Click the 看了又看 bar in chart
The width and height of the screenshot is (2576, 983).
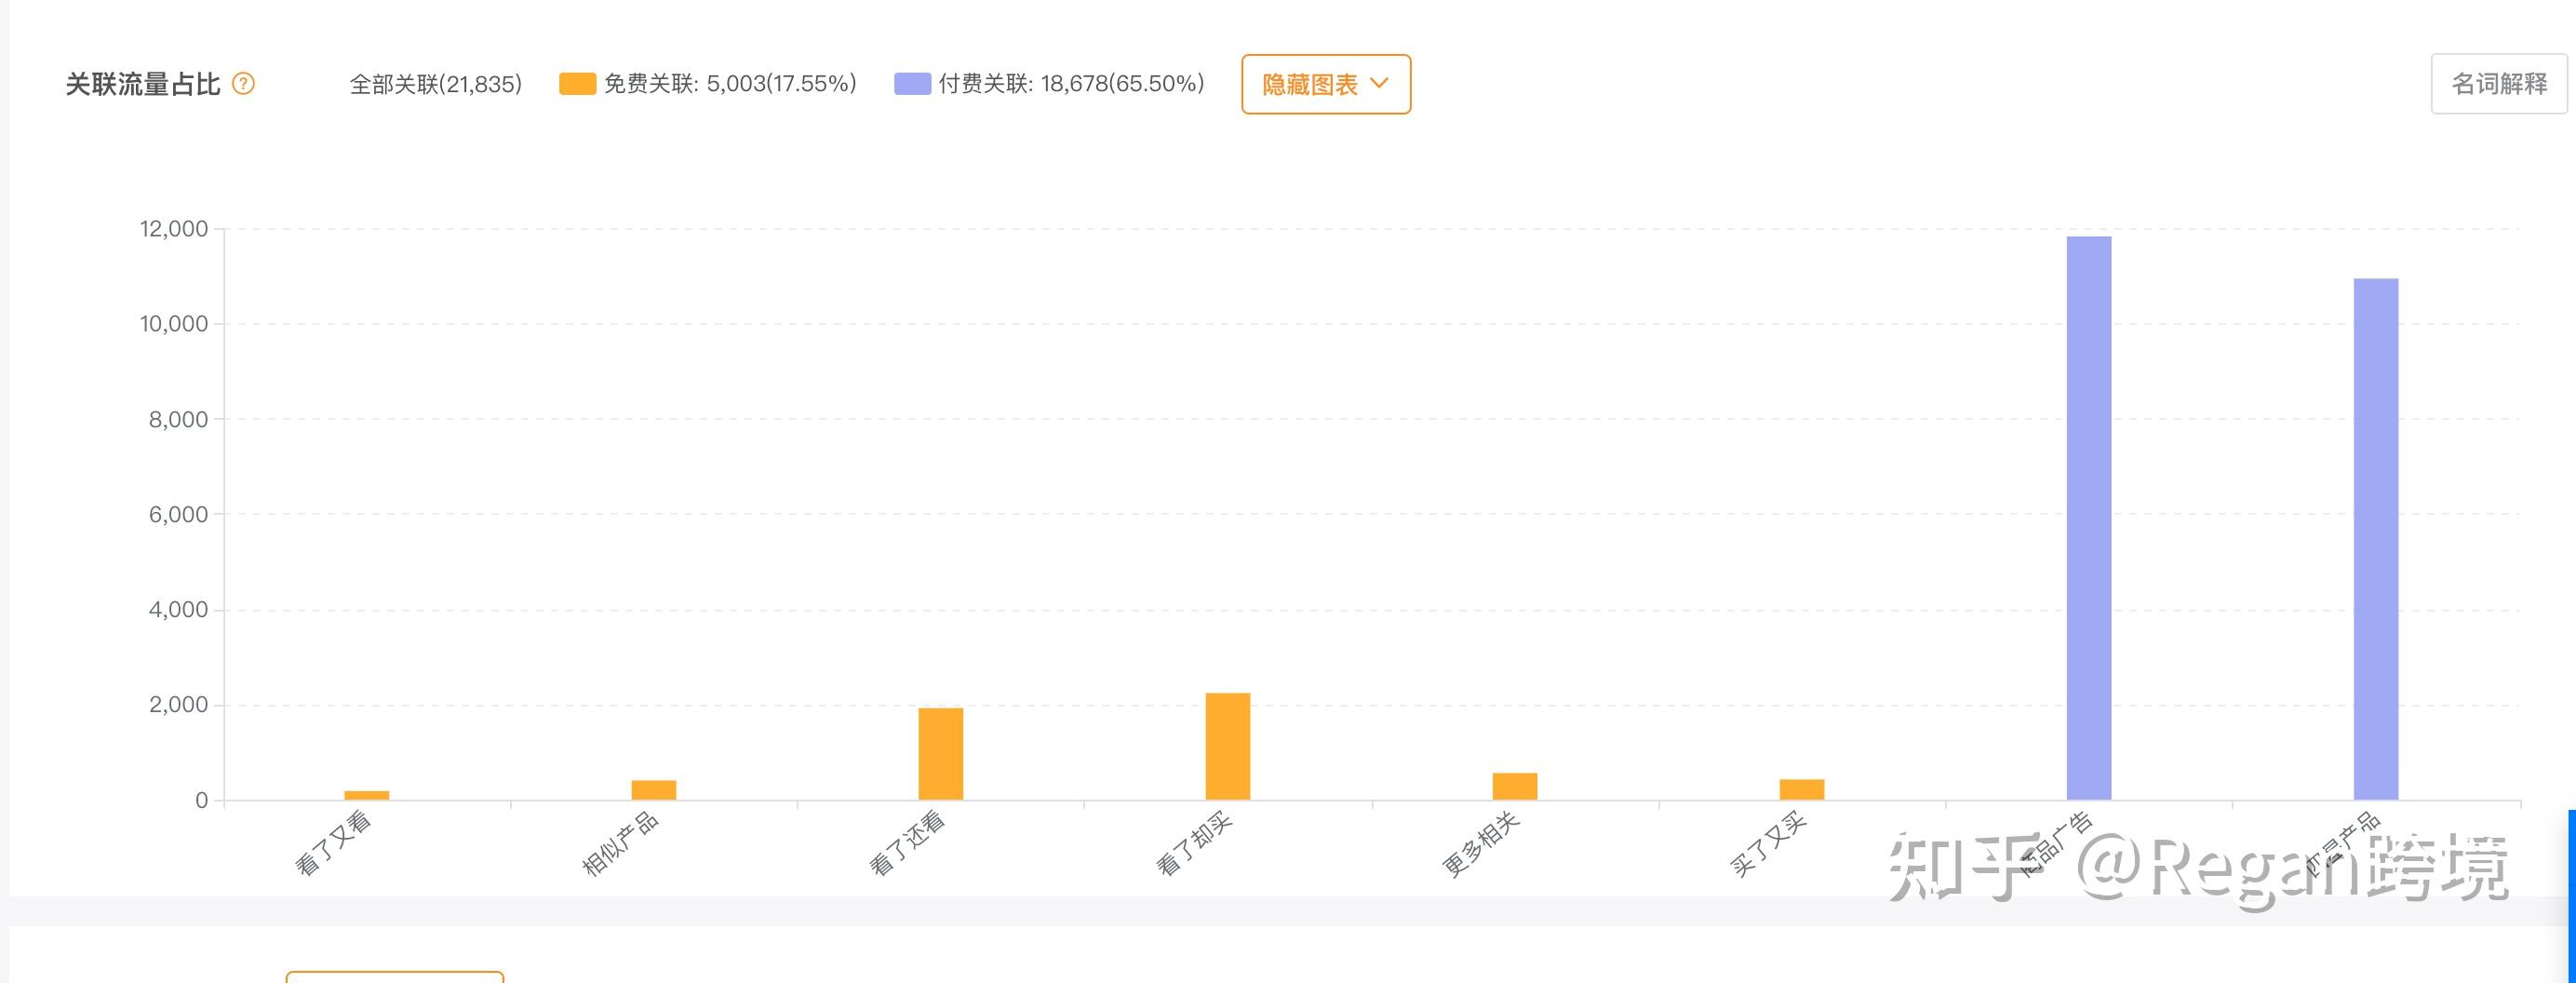click(x=367, y=795)
